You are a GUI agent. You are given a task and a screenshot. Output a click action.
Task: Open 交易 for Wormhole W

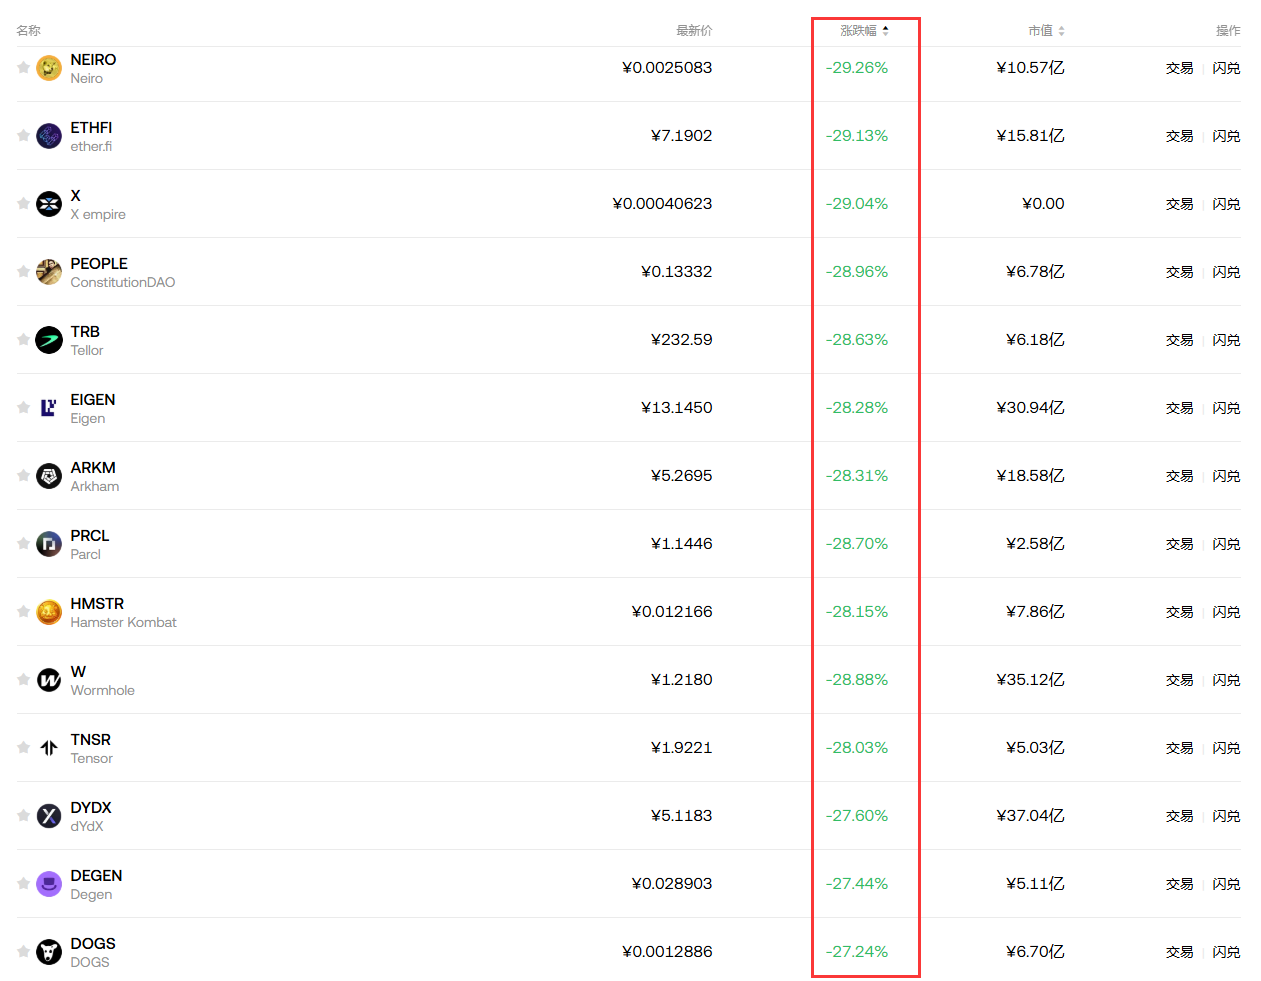click(1179, 680)
